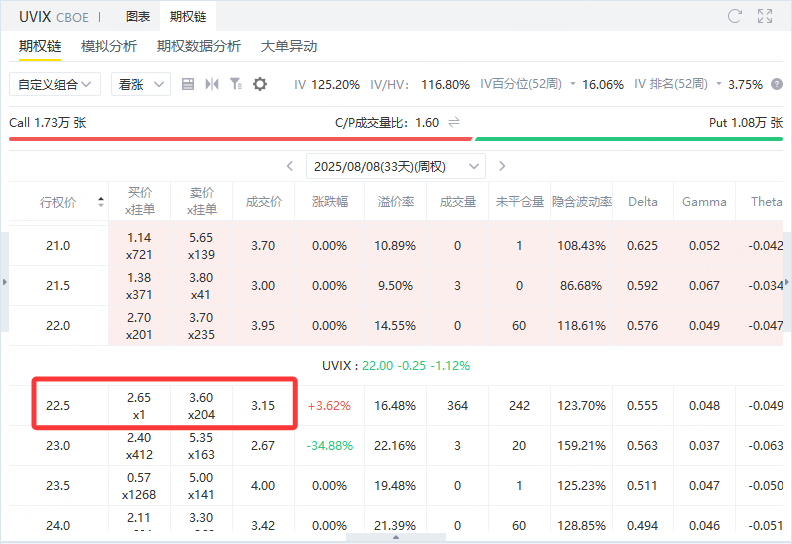Click the fullscreen expand icon
Image resolution: width=792 pixels, height=544 pixels.
point(765,16)
